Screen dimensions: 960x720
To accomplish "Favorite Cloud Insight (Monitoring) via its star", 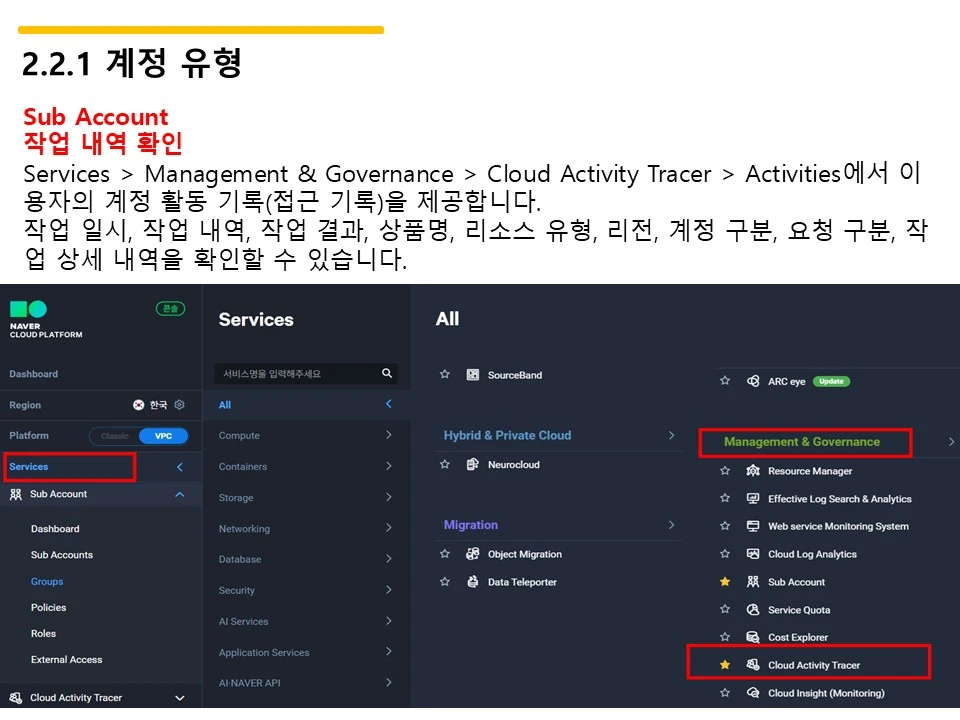I will click(724, 693).
